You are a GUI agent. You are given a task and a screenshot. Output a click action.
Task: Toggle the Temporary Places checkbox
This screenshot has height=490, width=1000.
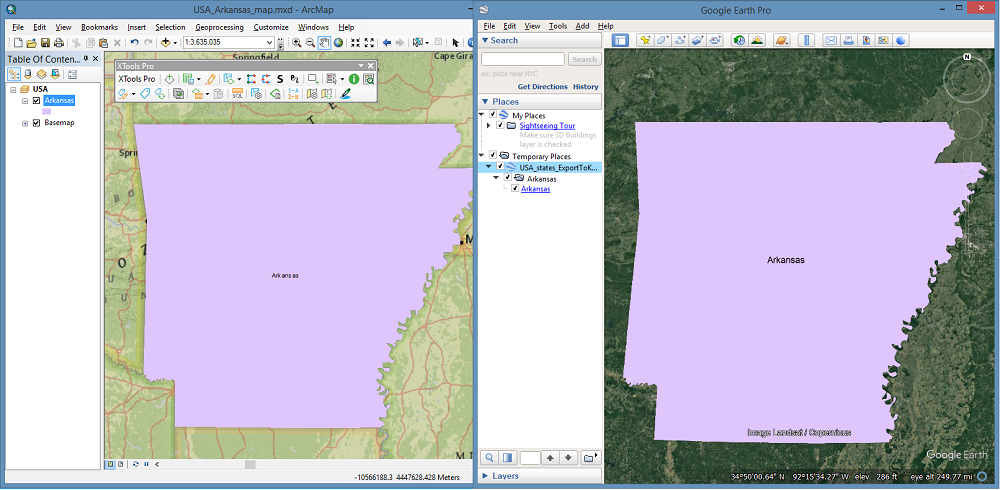[493, 156]
